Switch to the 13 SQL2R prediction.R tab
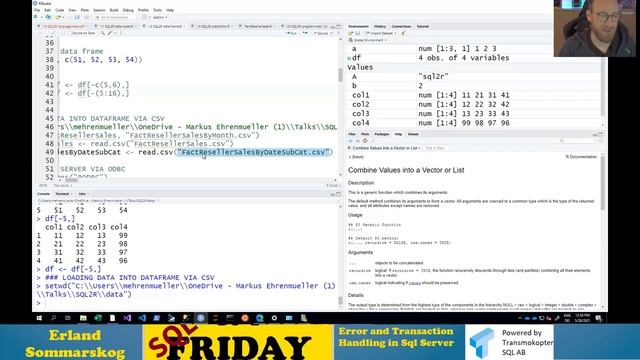The height and width of the screenshot is (360, 640). point(213,26)
